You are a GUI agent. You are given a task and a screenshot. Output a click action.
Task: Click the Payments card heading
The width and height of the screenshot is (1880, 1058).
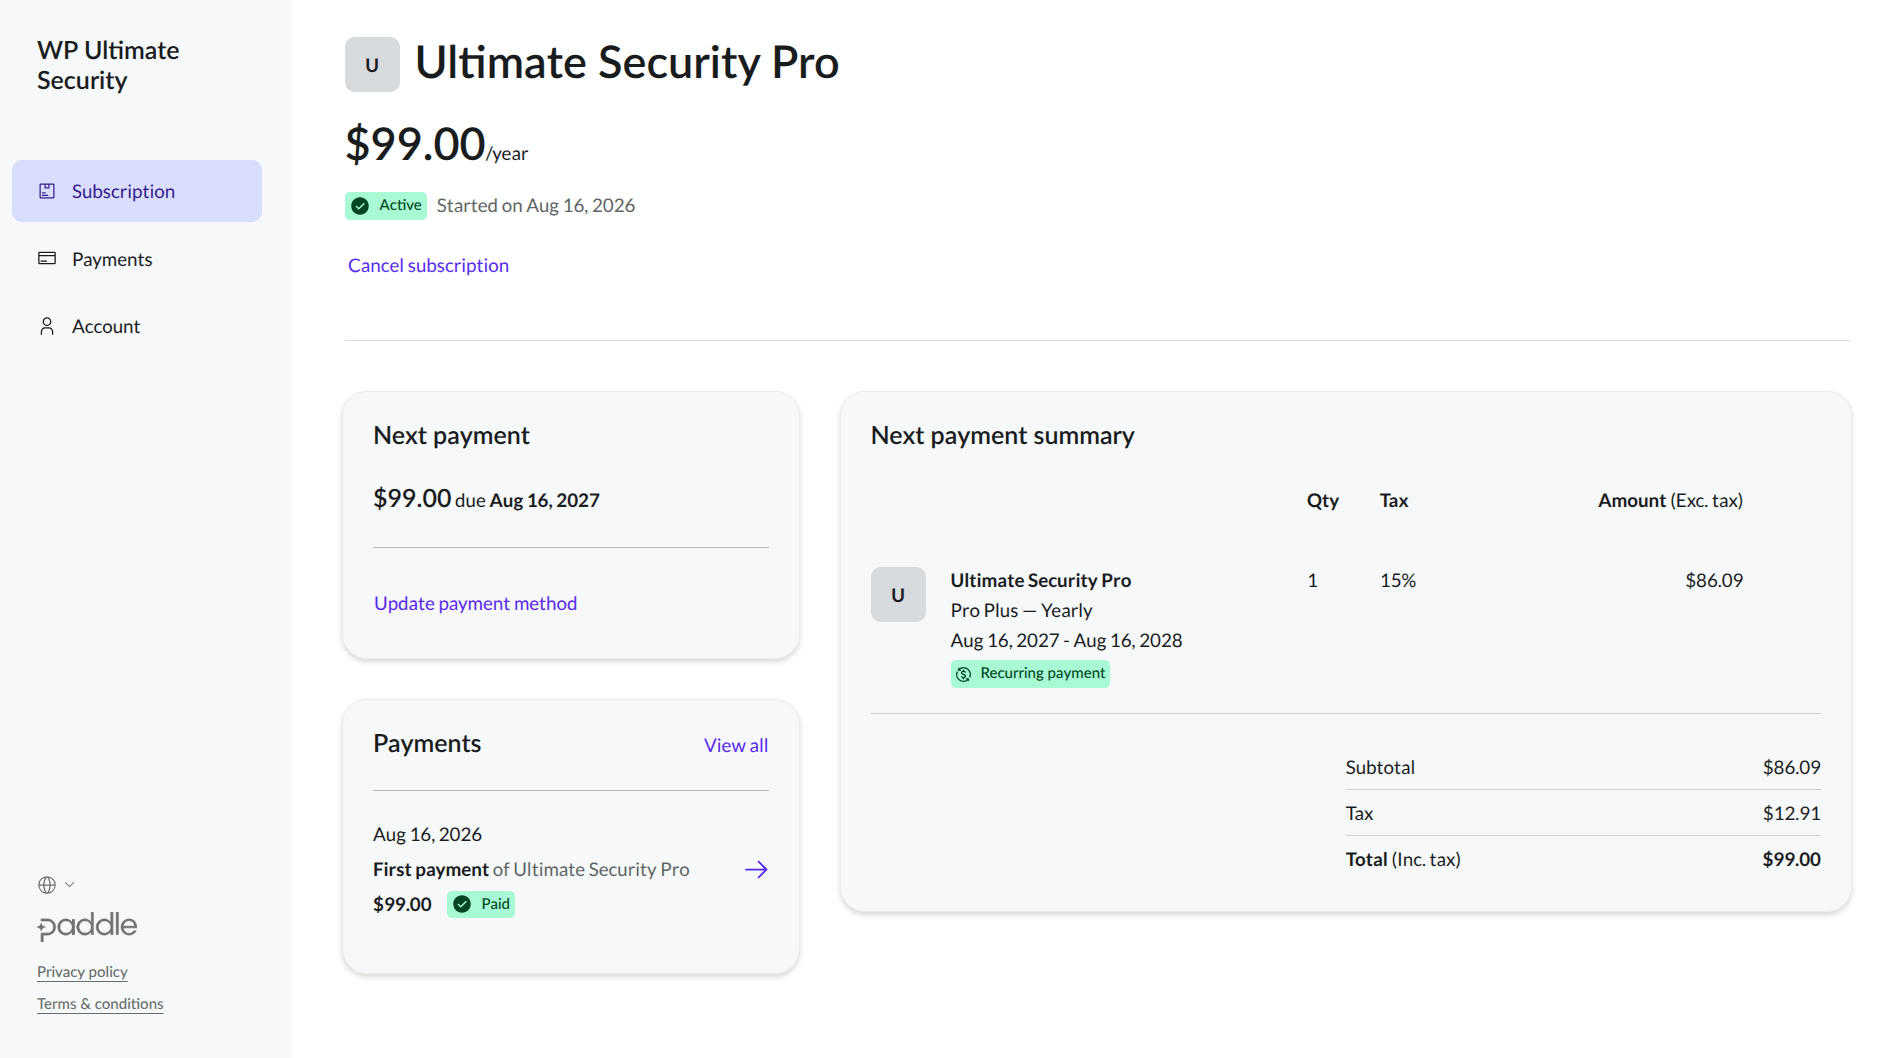tap(427, 743)
